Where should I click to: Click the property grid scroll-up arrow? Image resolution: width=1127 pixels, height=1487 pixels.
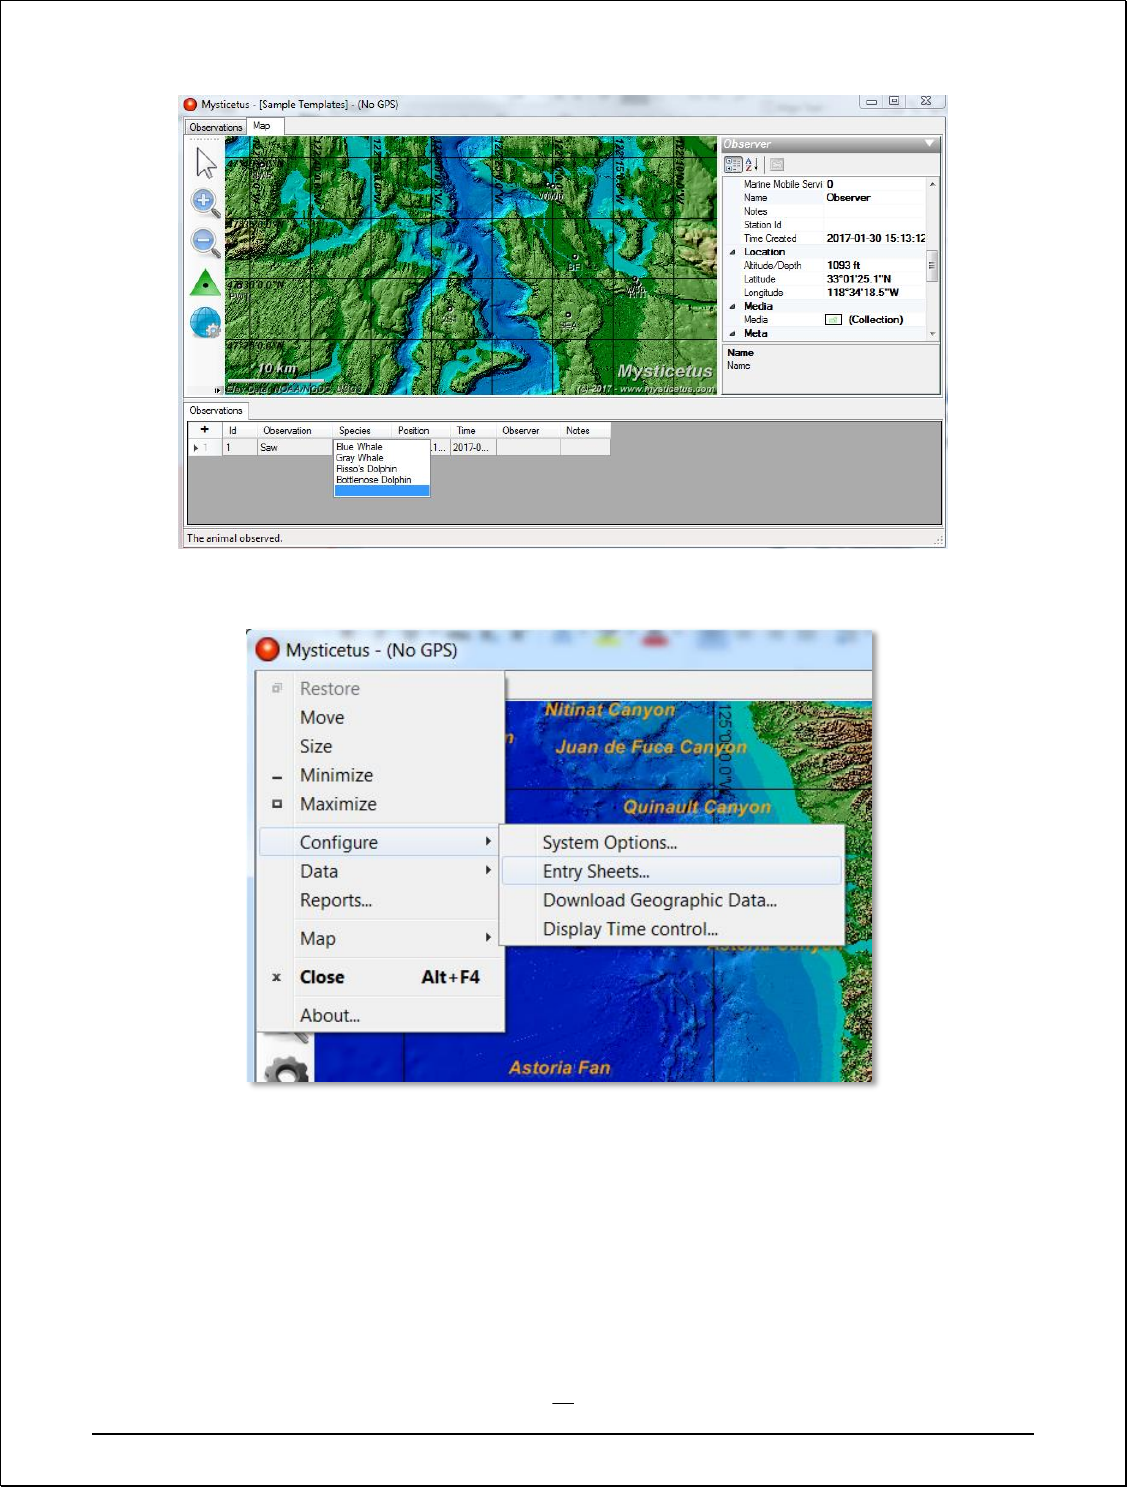[x=932, y=184]
